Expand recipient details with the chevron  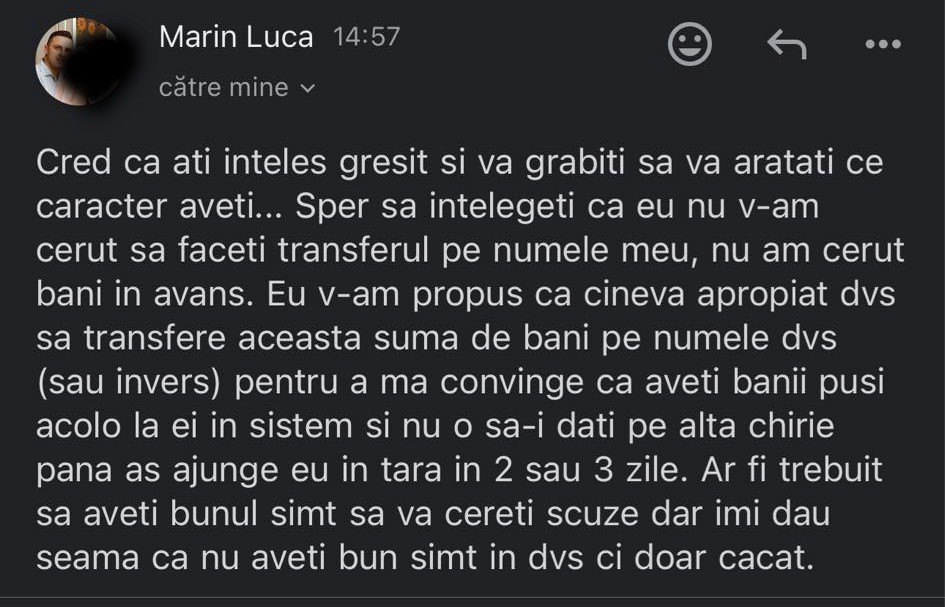click(308, 89)
